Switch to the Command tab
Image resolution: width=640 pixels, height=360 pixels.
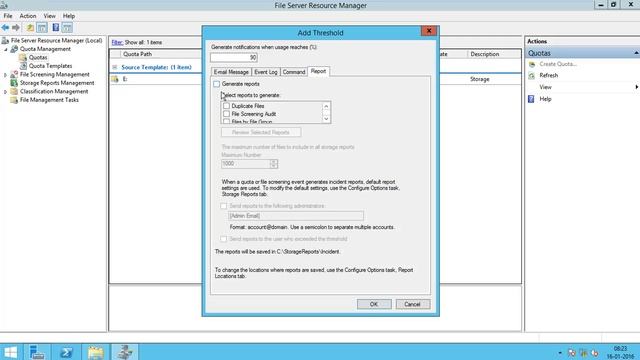point(294,72)
